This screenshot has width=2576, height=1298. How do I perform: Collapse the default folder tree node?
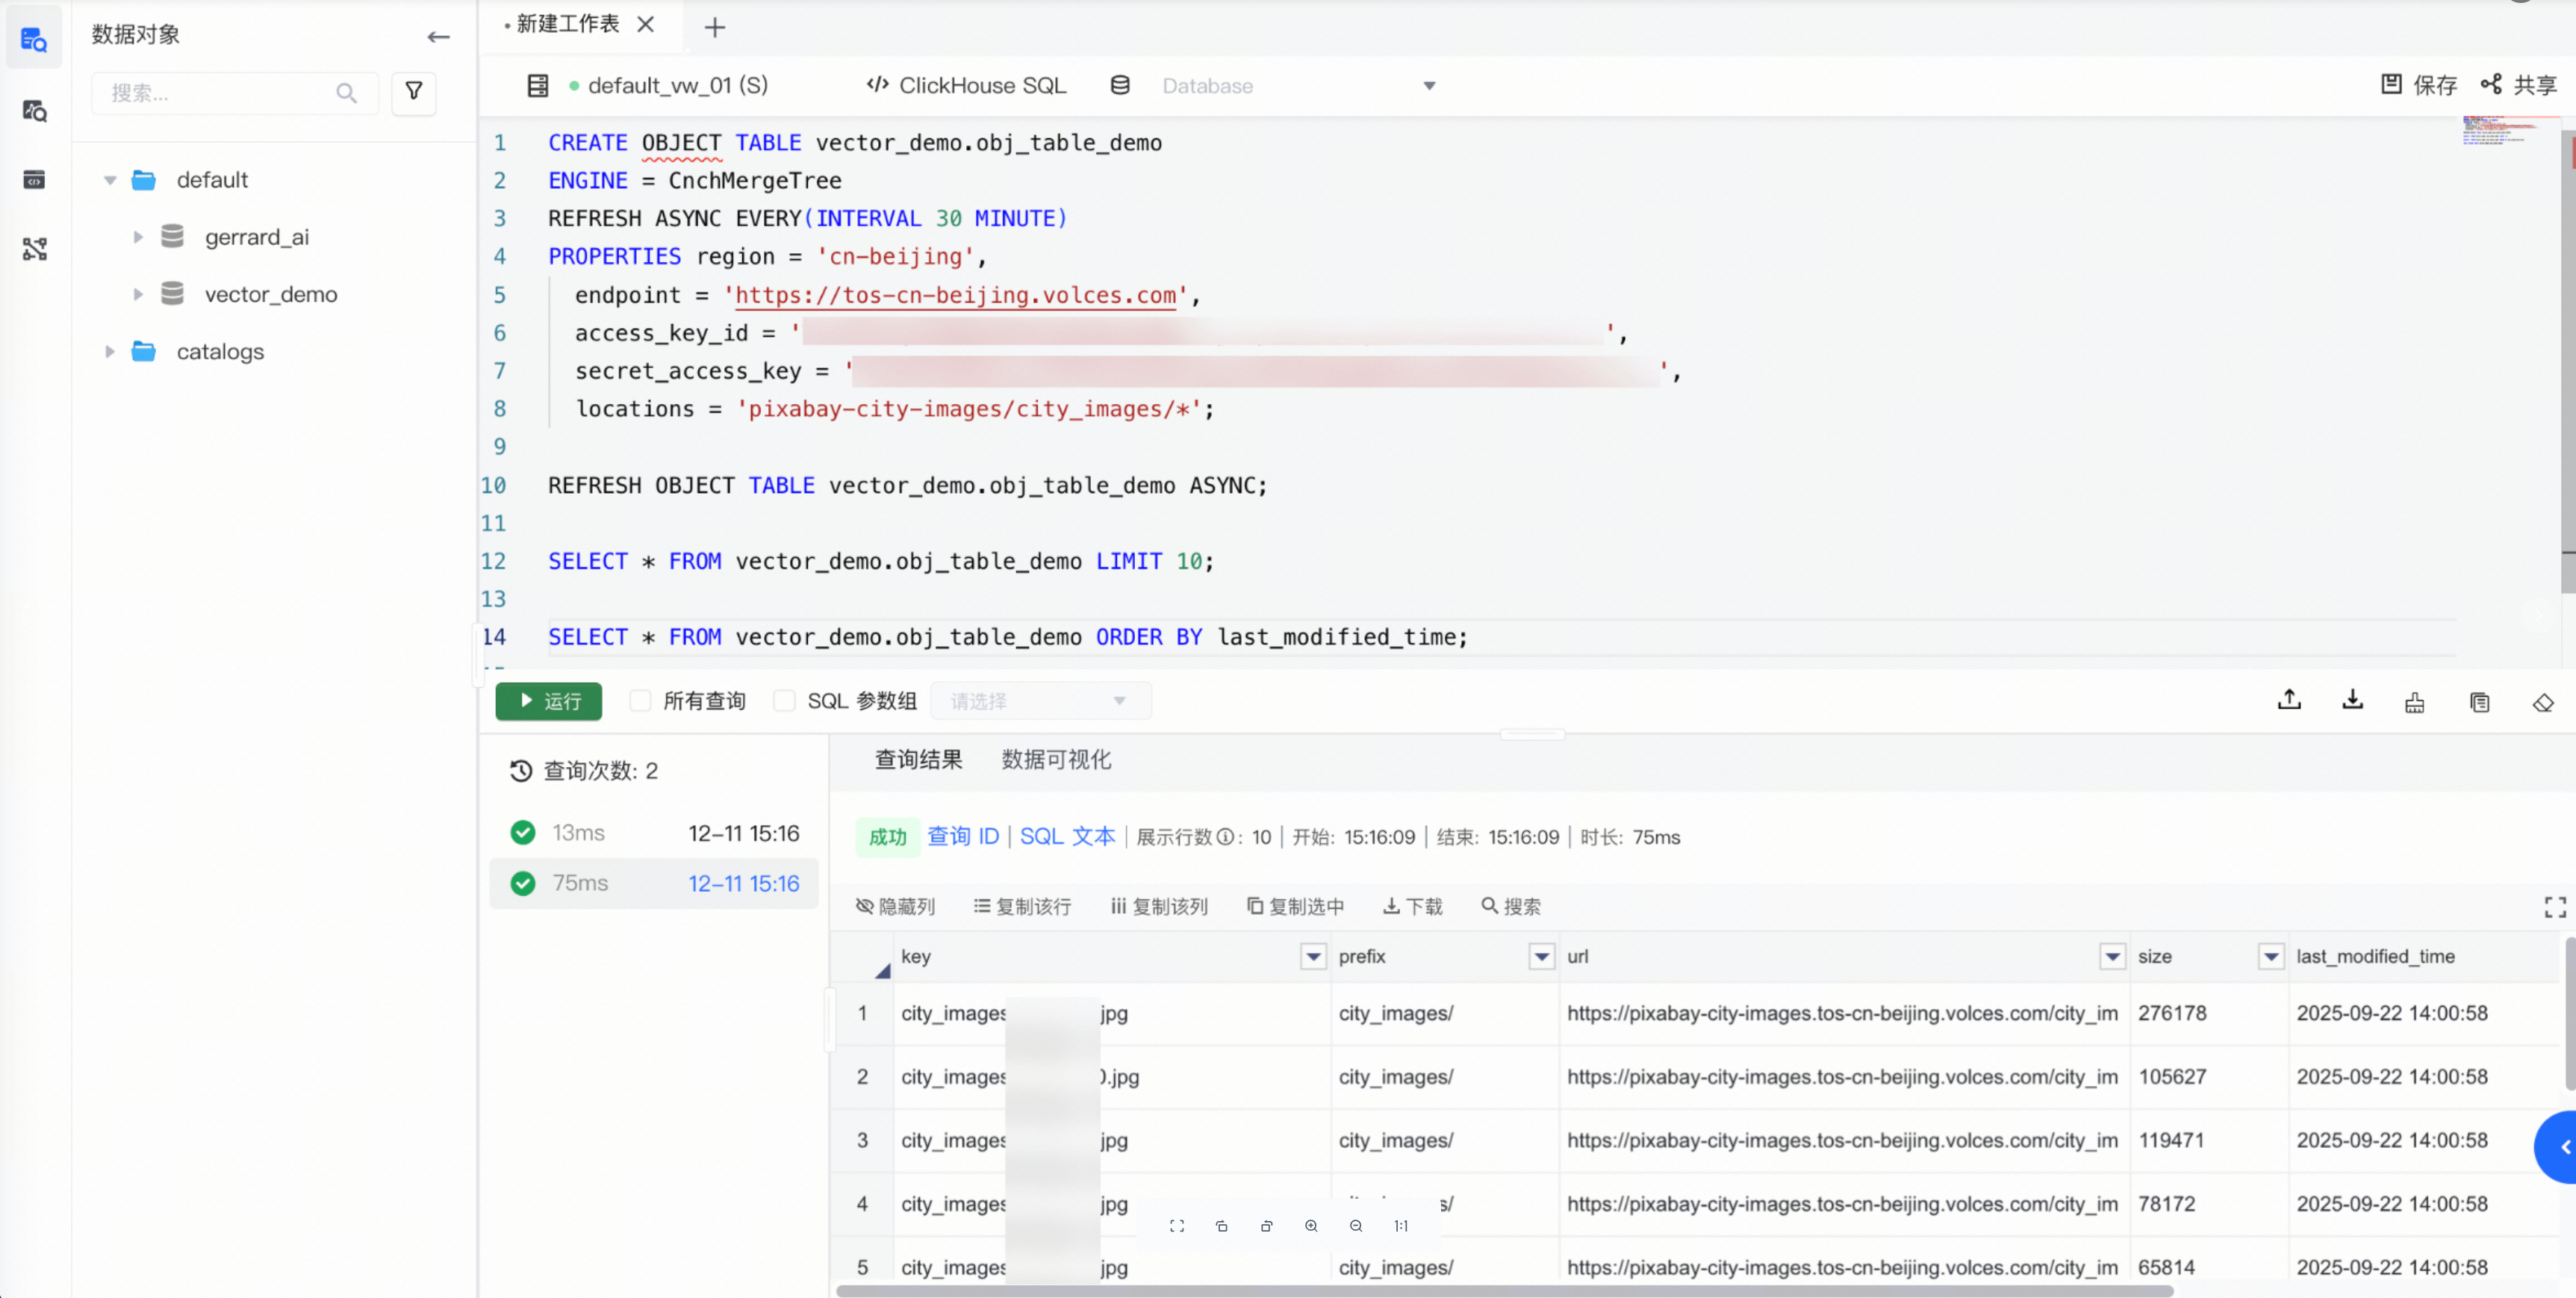pyautogui.click(x=110, y=180)
